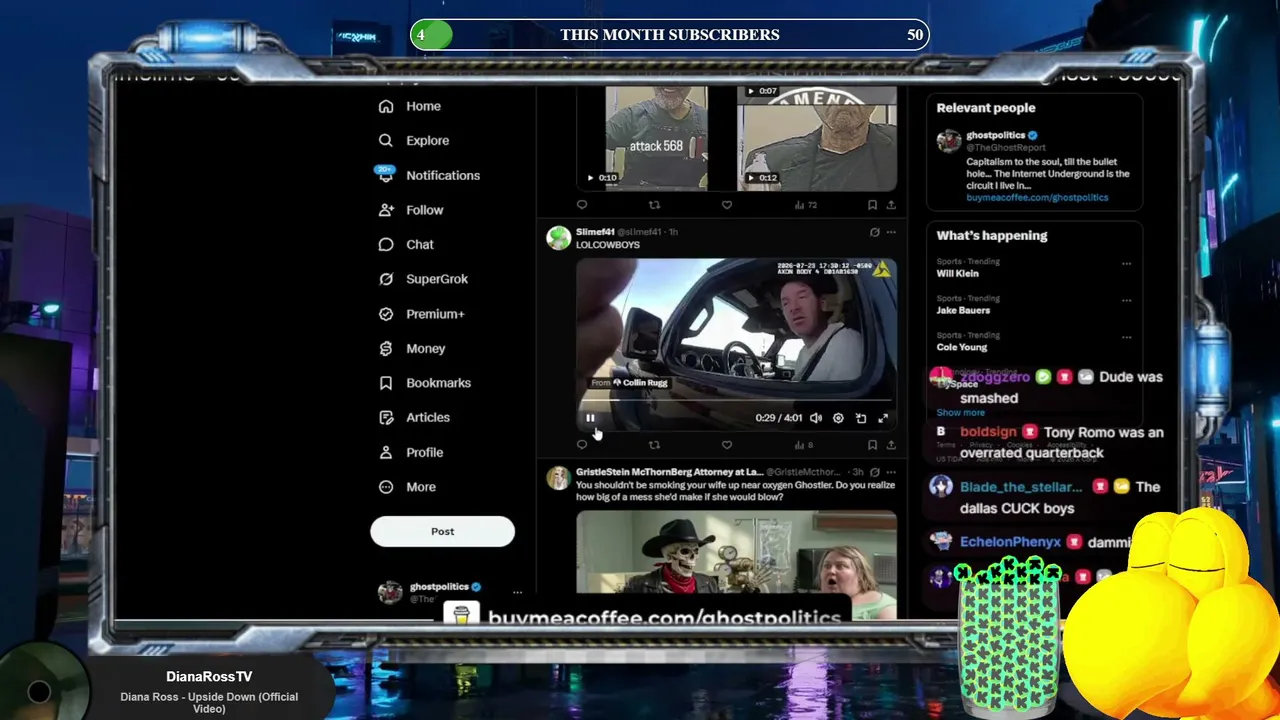The height and width of the screenshot is (720, 1280).
Task: Click the Follow person icon
Action: 386,210
